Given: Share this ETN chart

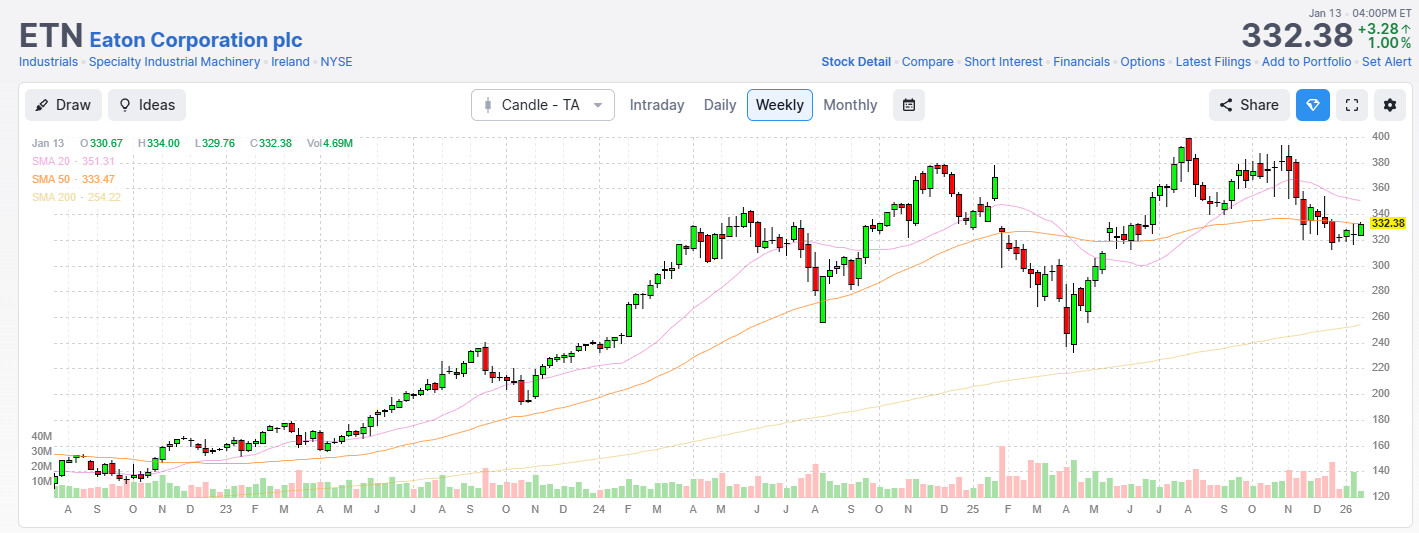Looking at the screenshot, I should (1249, 105).
